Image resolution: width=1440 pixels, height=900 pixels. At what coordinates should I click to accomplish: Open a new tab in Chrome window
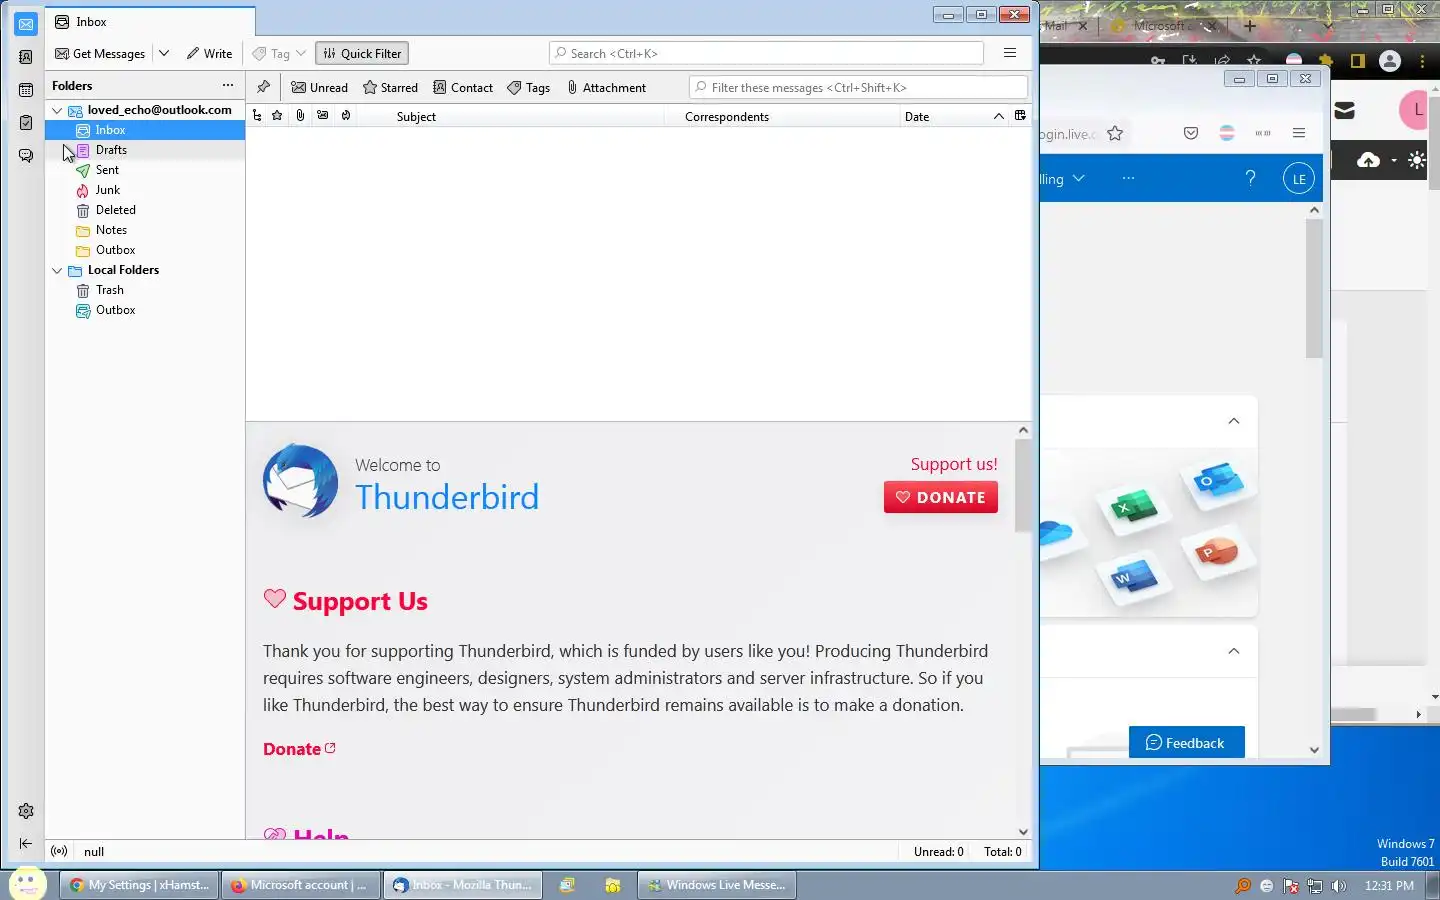1249,26
